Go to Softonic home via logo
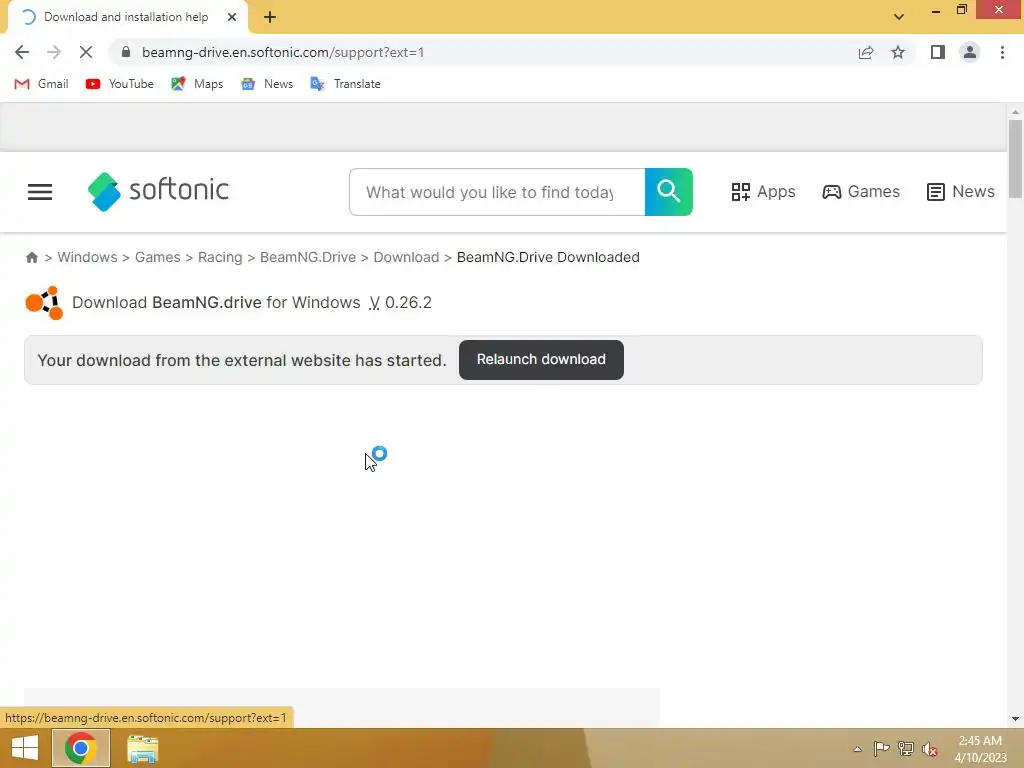 pos(158,191)
